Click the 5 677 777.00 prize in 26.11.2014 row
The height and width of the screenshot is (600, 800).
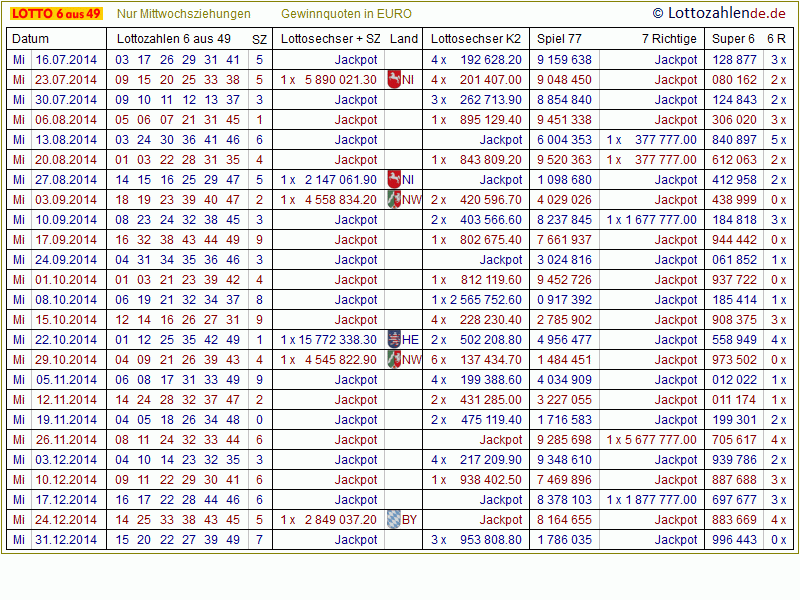tap(658, 440)
